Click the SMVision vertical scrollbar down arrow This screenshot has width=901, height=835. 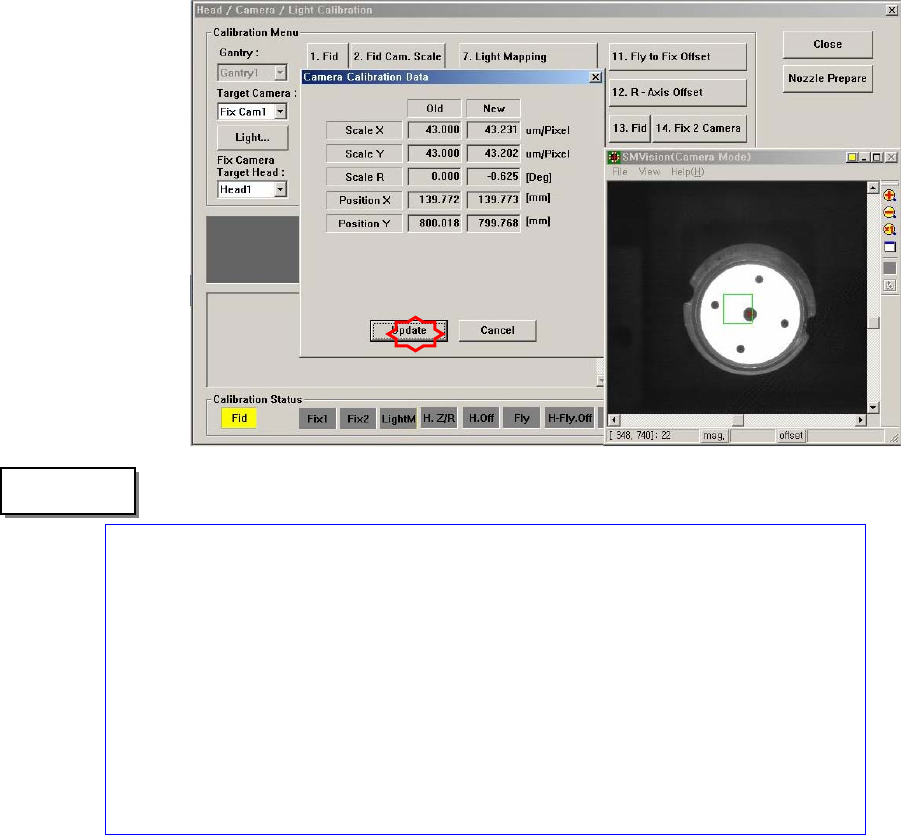tap(873, 407)
